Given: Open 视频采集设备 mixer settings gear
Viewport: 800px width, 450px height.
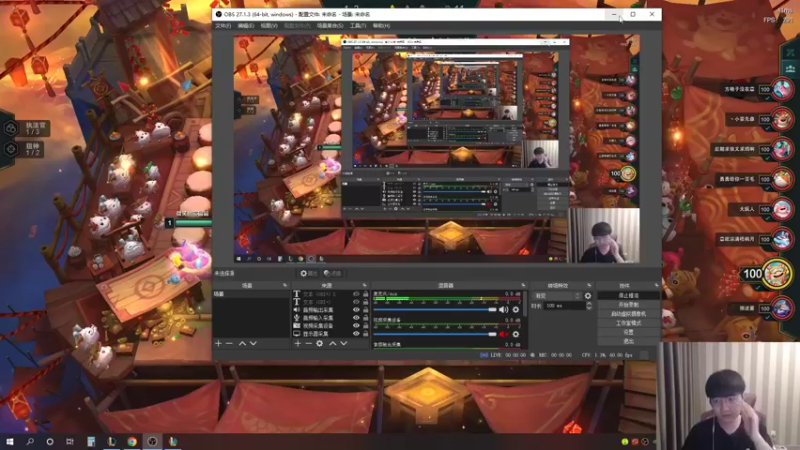Looking at the screenshot, I should coord(516,334).
